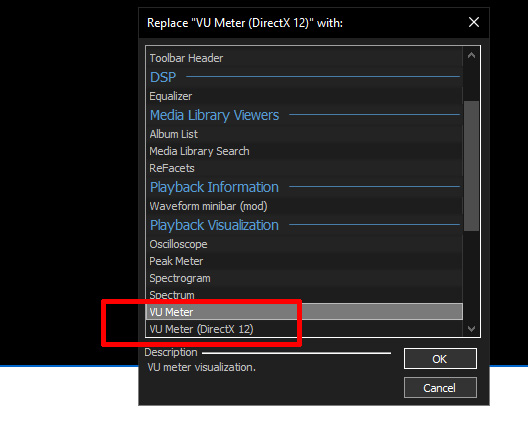Screen dimensions: 528x423
Task: Choose Waveform minibar (mod)
Action: (x=304, y=206)
